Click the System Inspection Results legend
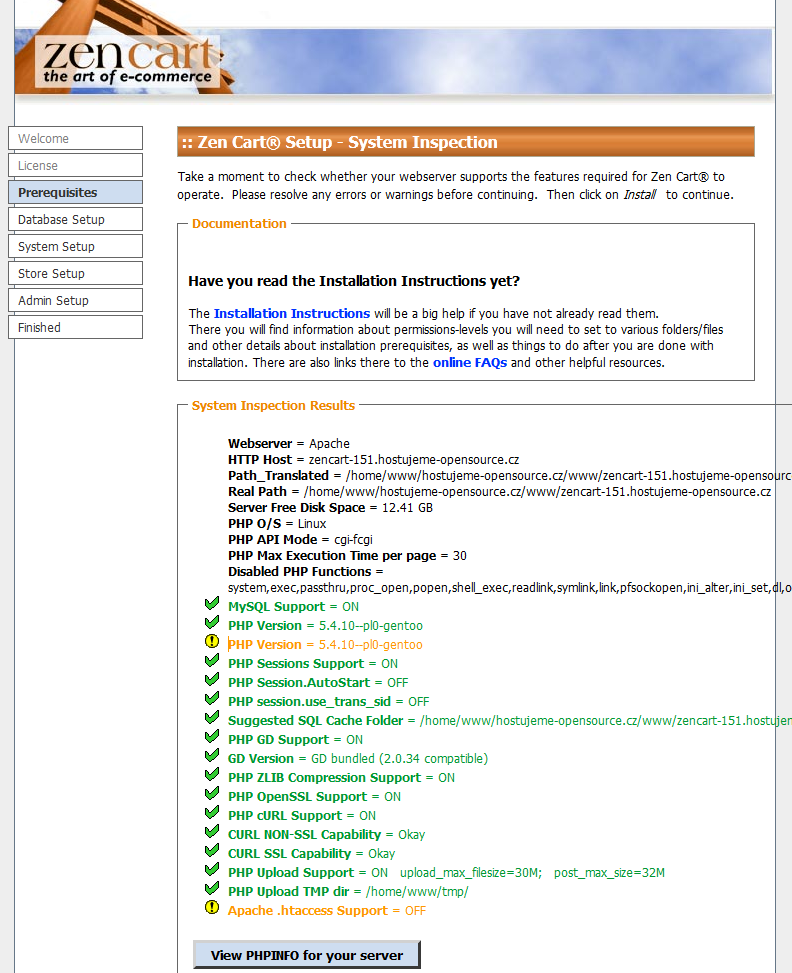 tap(273, 405)
